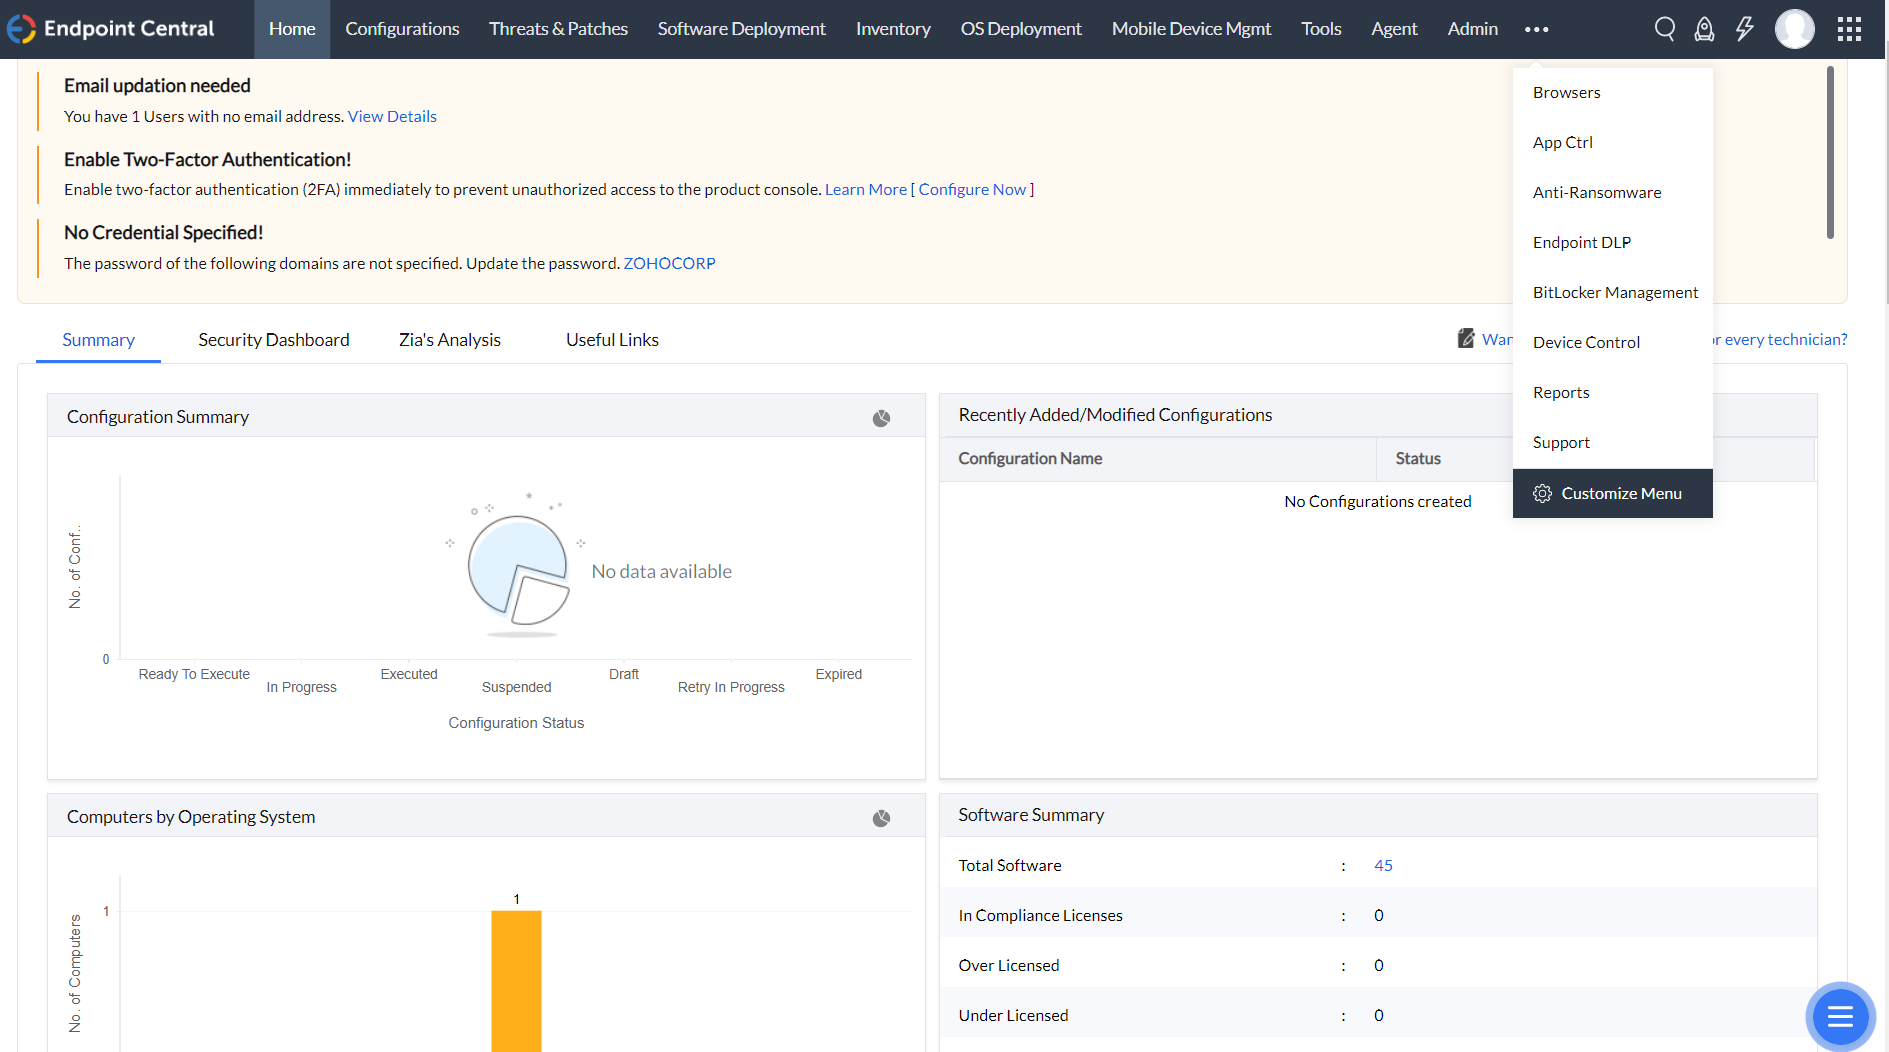Click the Computers by Operating System chart icon
Image resolution: width=1889 pixels, height=1052 pixels.
[x=881, y=818]
